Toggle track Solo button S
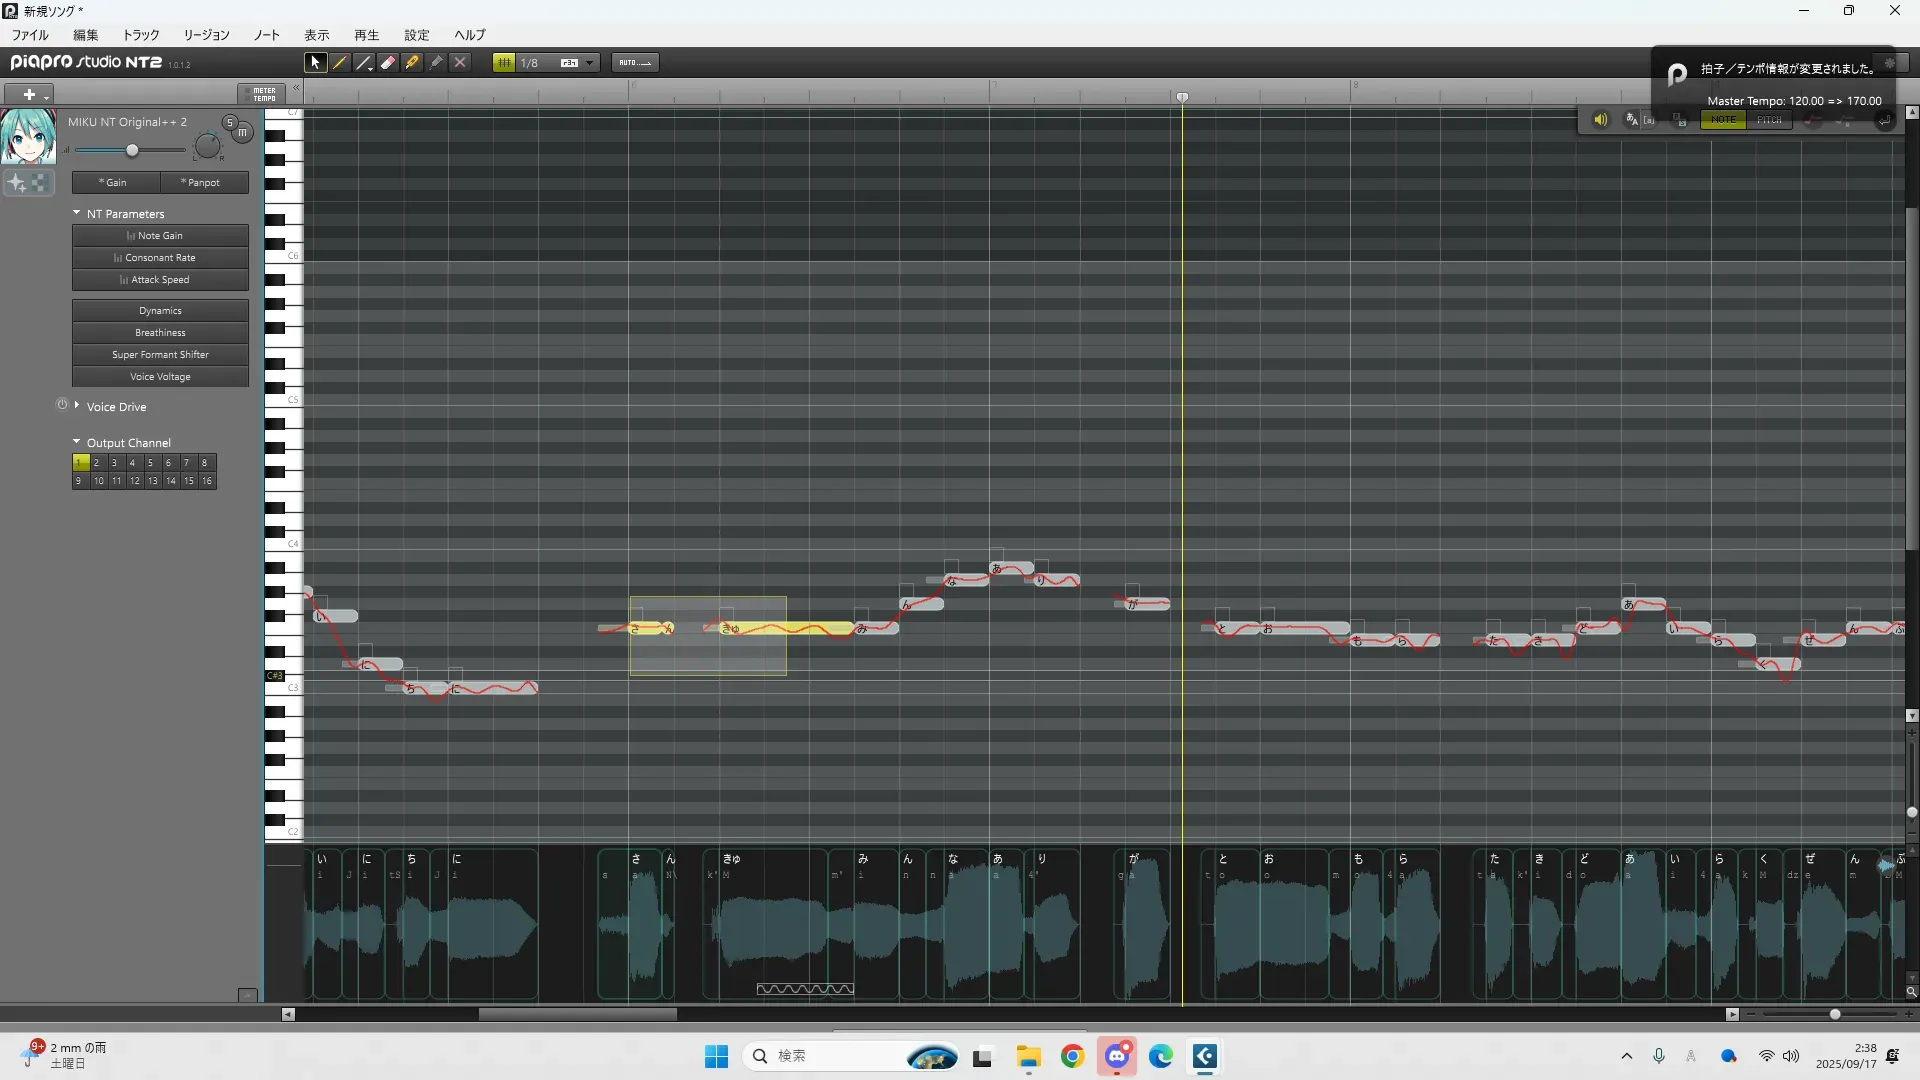Screen dimensions: 1920x1080 [x=229, y=122]
